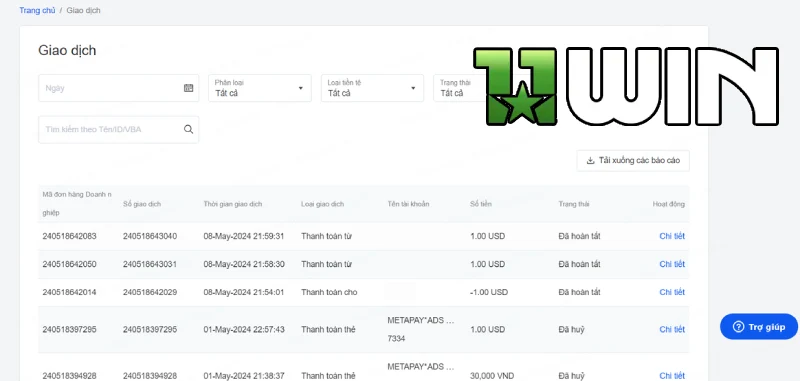Screen dimensions: 800x381
Task: Click the Trạng thái column header
Action: coord(573,204)
